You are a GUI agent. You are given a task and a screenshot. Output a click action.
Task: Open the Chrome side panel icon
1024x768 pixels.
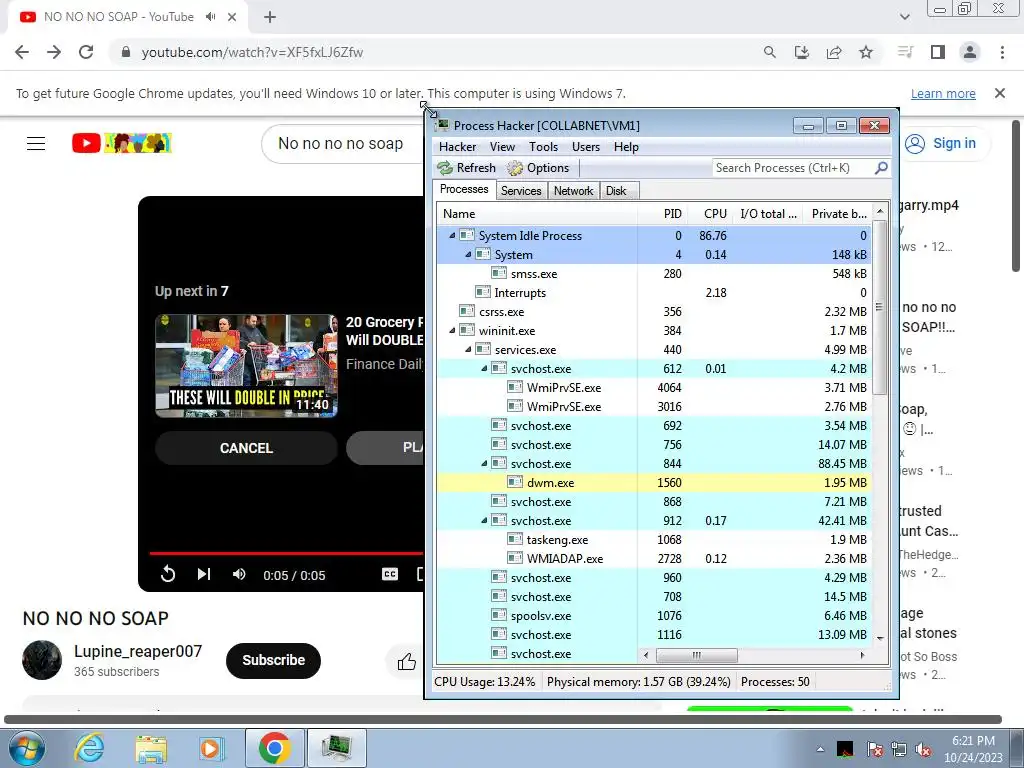(938, 52)
